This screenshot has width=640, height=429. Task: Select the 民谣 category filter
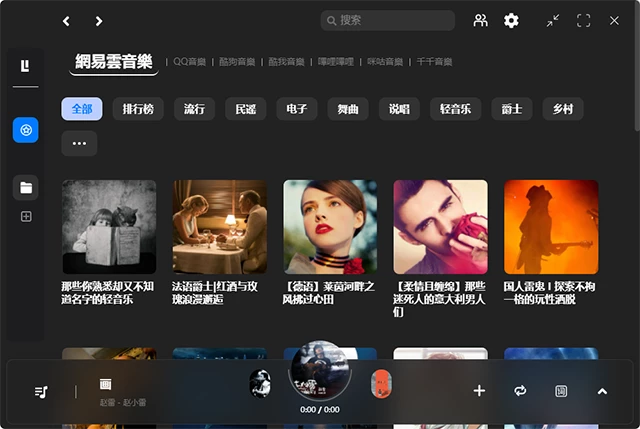246,109
